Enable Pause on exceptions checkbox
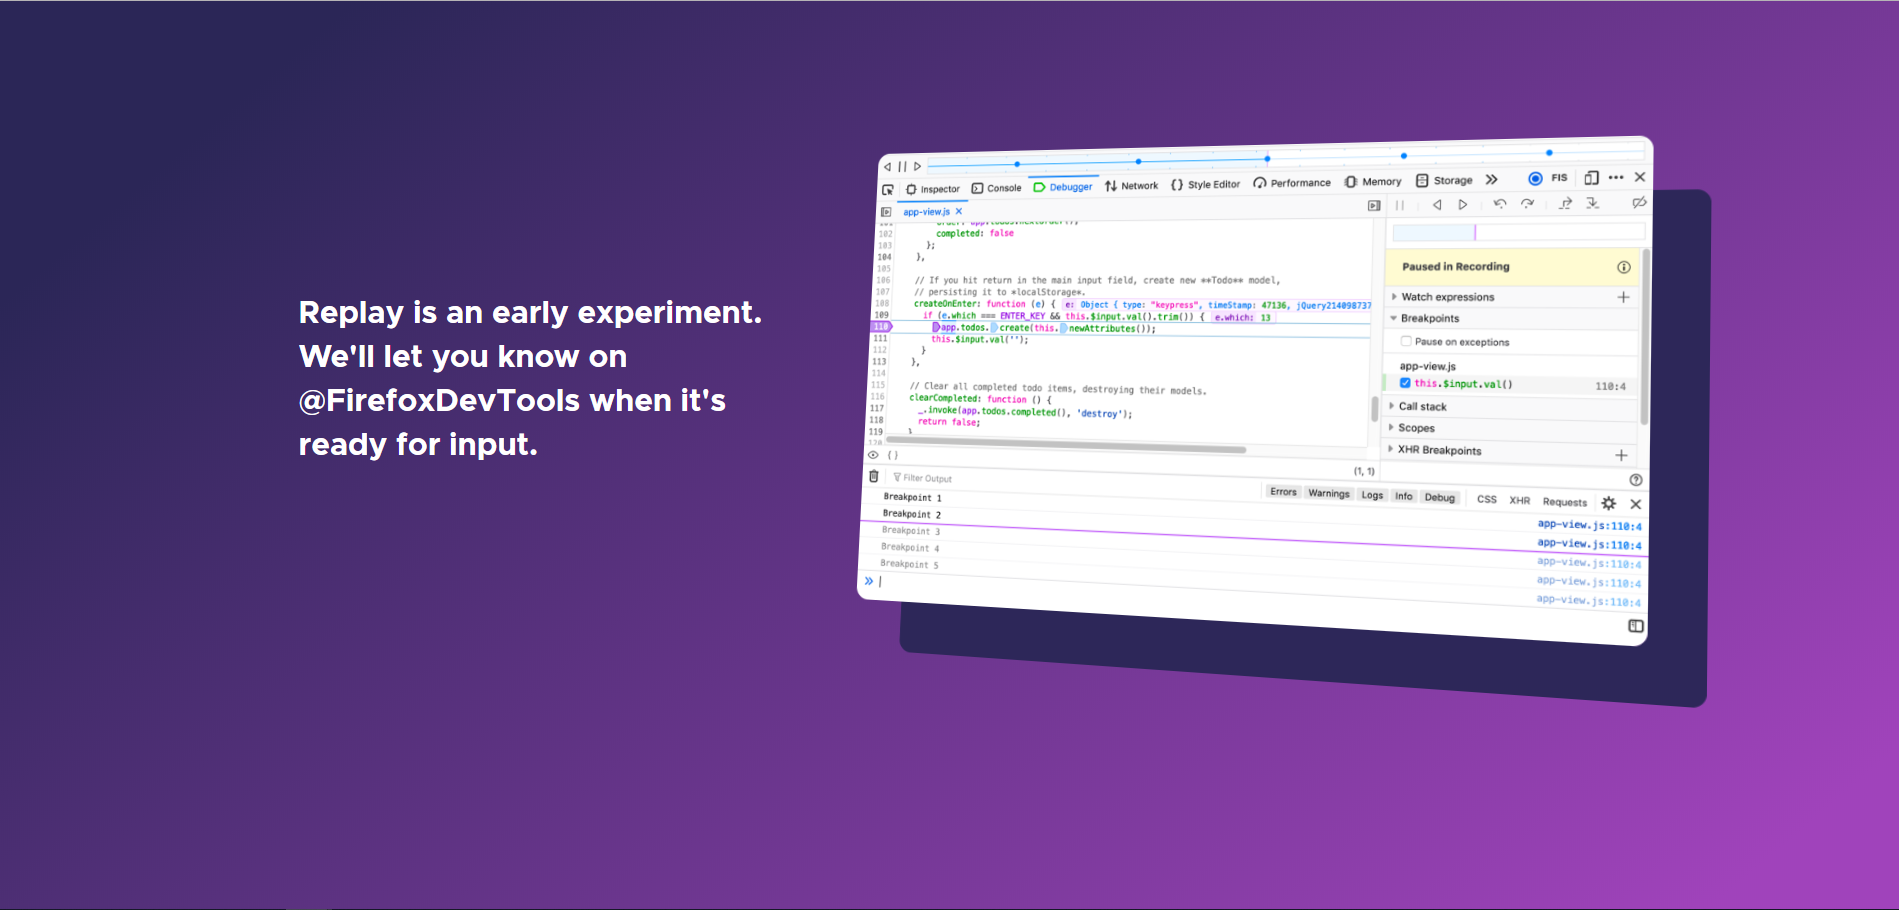The height and width of the screenshot is (910, 1899). click(x=1406, y=341)
